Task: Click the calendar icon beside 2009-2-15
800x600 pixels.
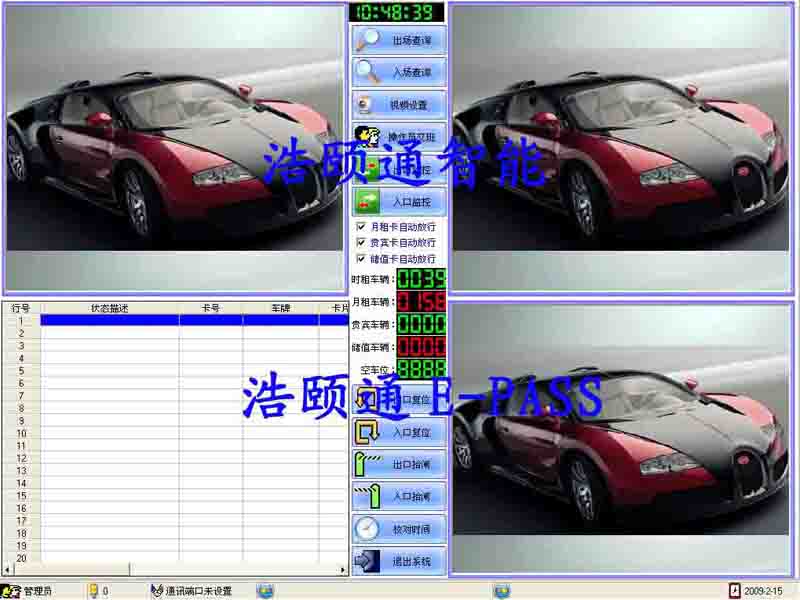Action: 734,591
